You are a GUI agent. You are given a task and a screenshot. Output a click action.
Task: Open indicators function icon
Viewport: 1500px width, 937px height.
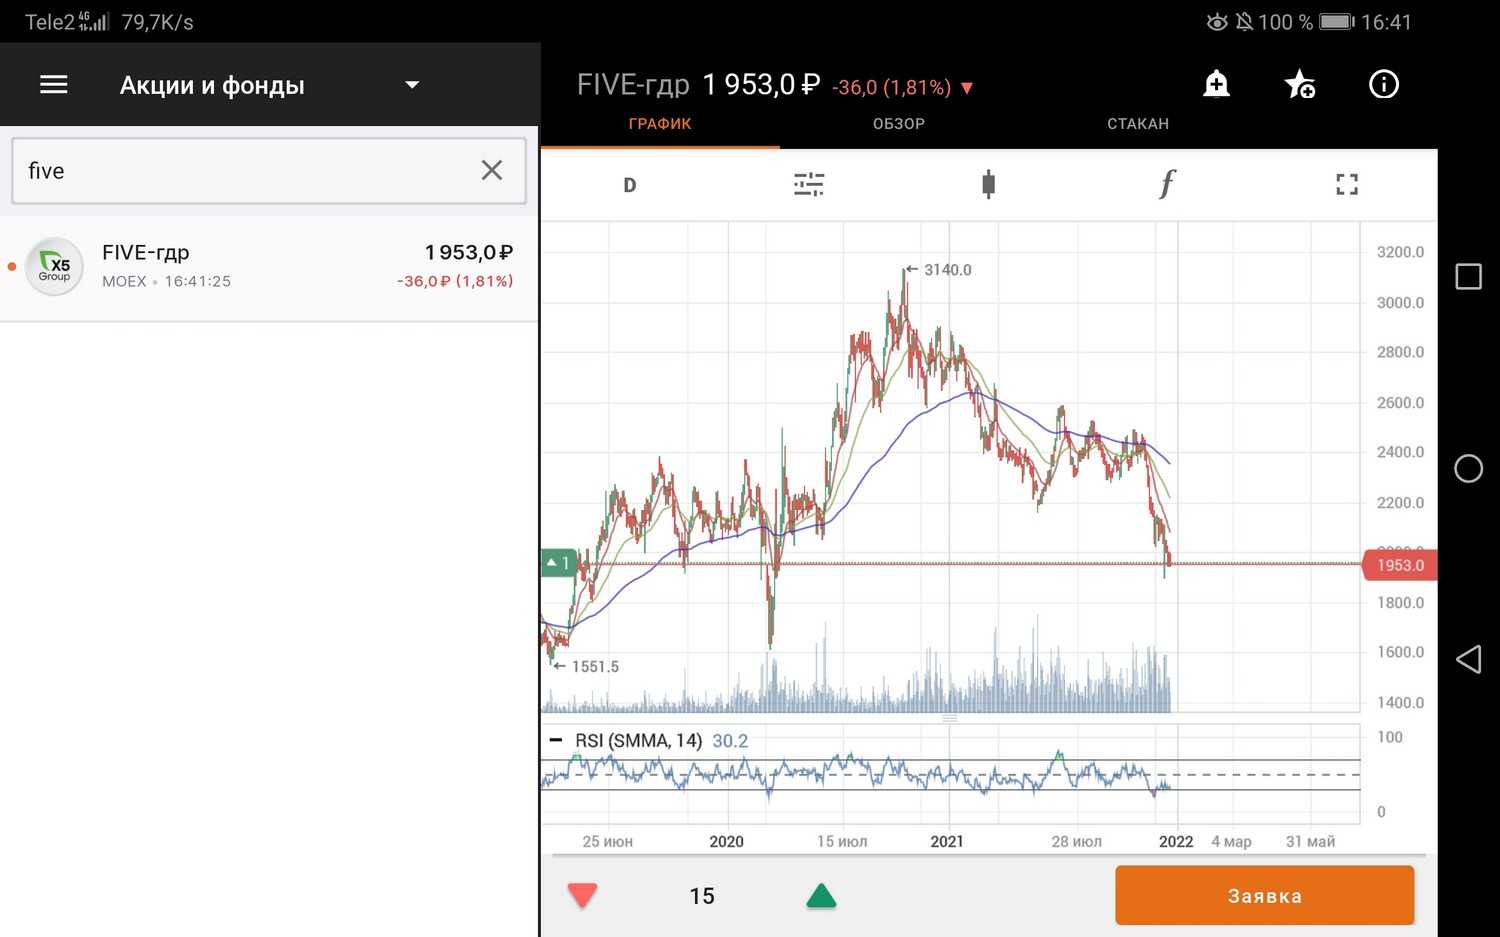click(1167, 184)
